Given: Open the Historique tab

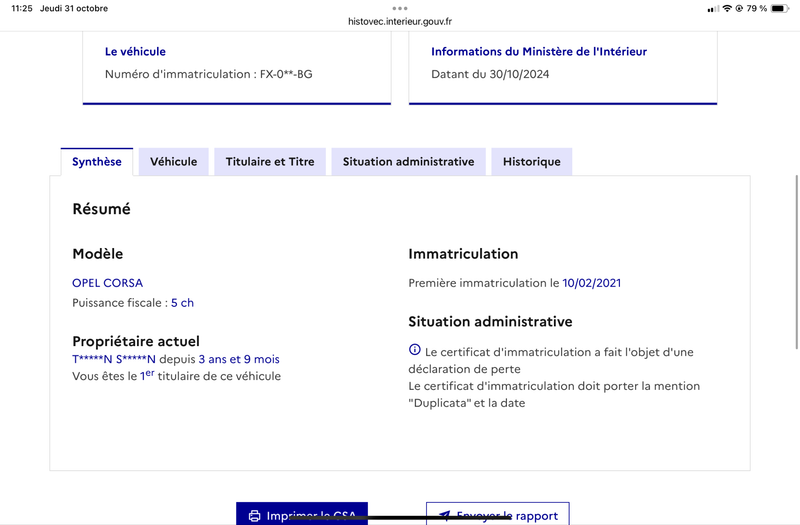Looking at the screenshot, I should coord(532,162).
